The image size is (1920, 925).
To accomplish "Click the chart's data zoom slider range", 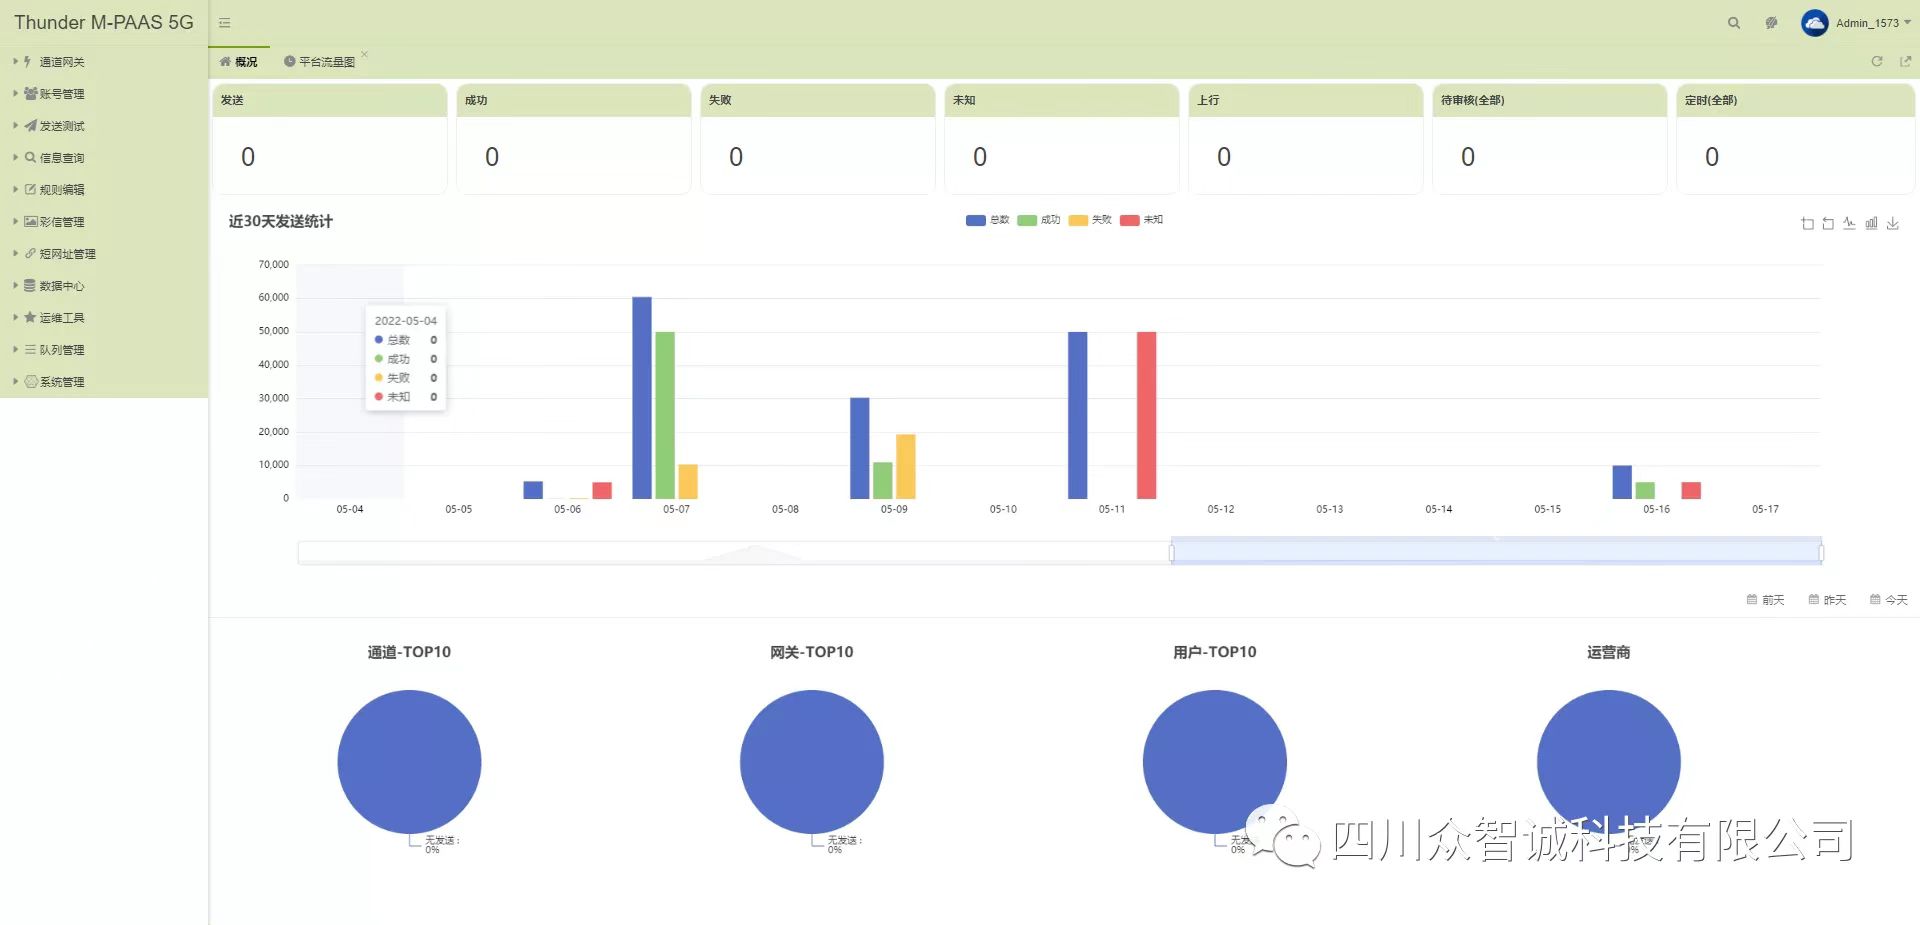I will coord(1495,552).
